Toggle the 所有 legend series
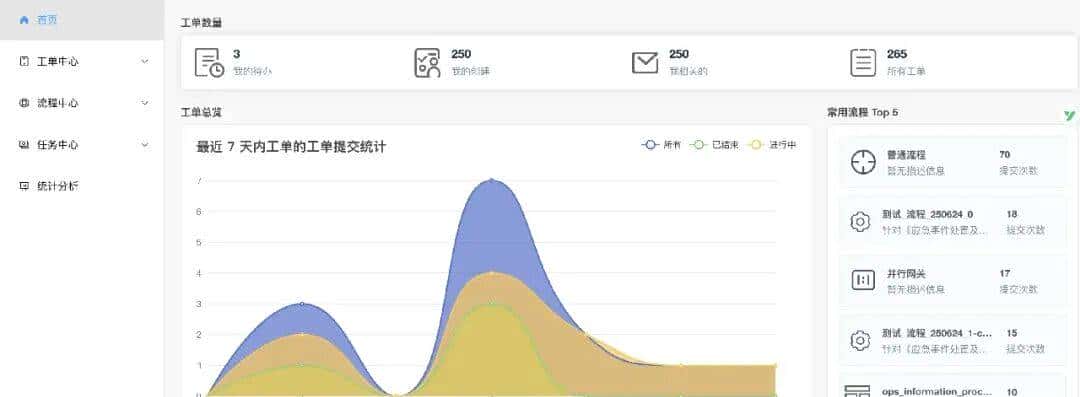 [661, 145]
